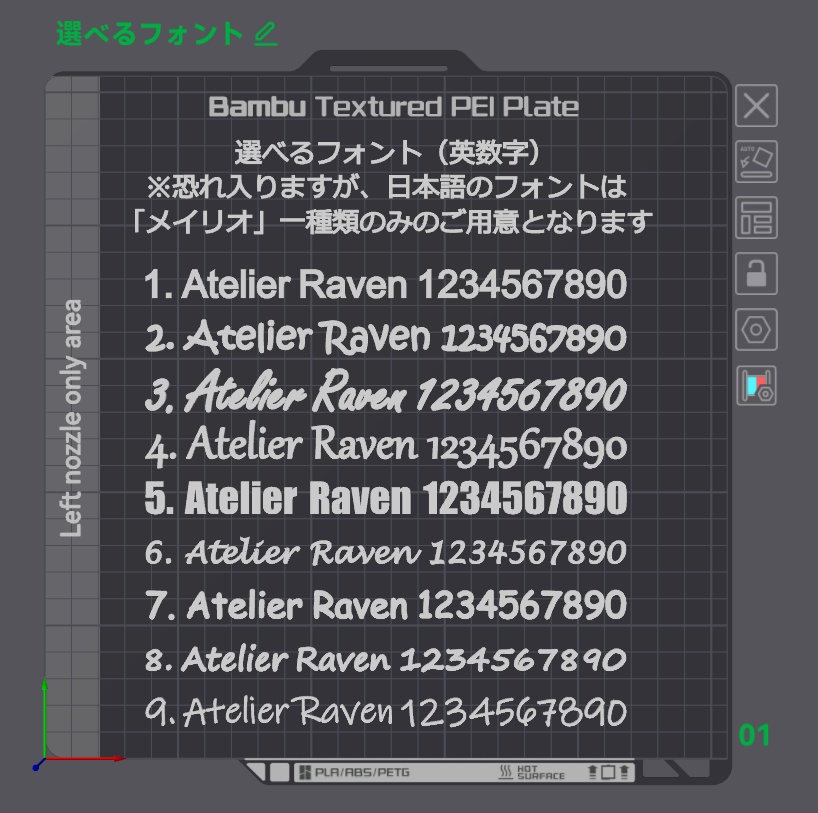This screenshot has height=813, width=818.
Task: Click the note line starting ※恐れ入りますが
Action: 387,187
